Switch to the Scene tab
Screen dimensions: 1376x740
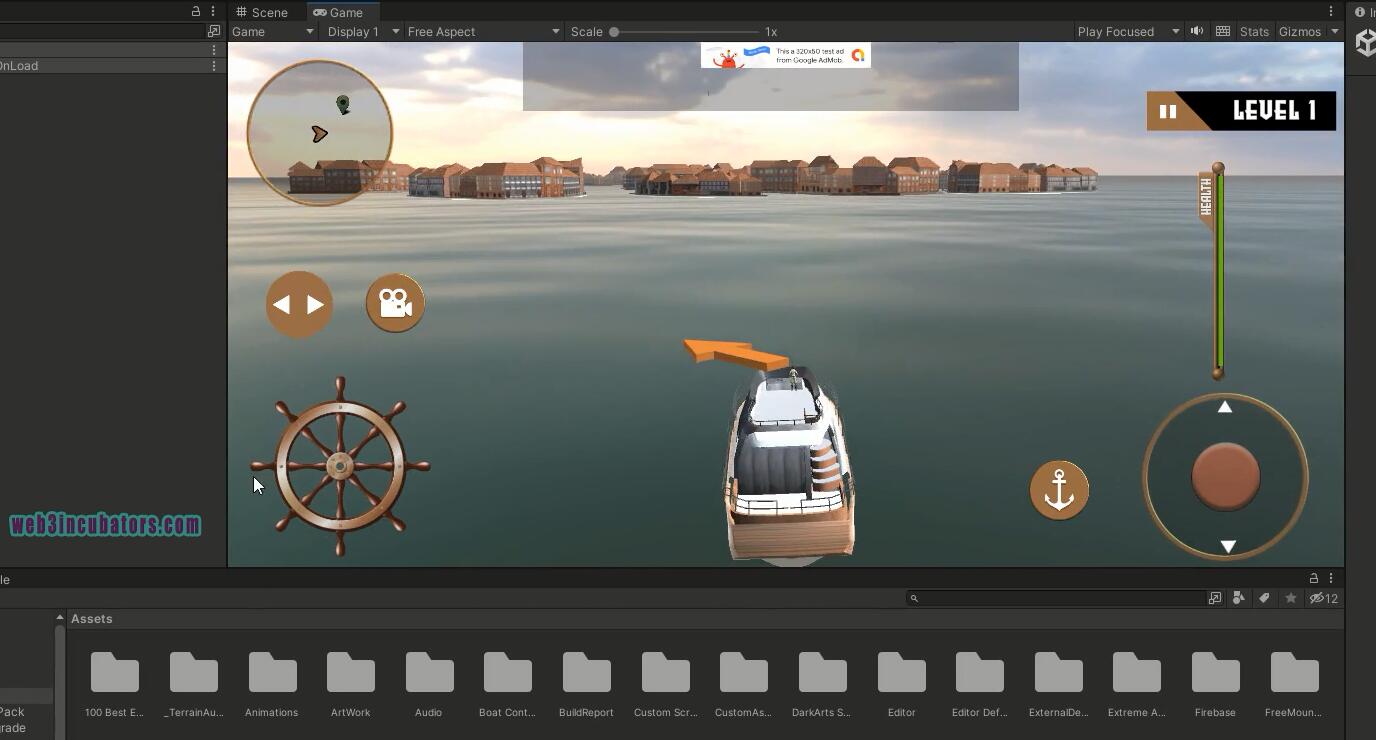click(x=262, y=12)
